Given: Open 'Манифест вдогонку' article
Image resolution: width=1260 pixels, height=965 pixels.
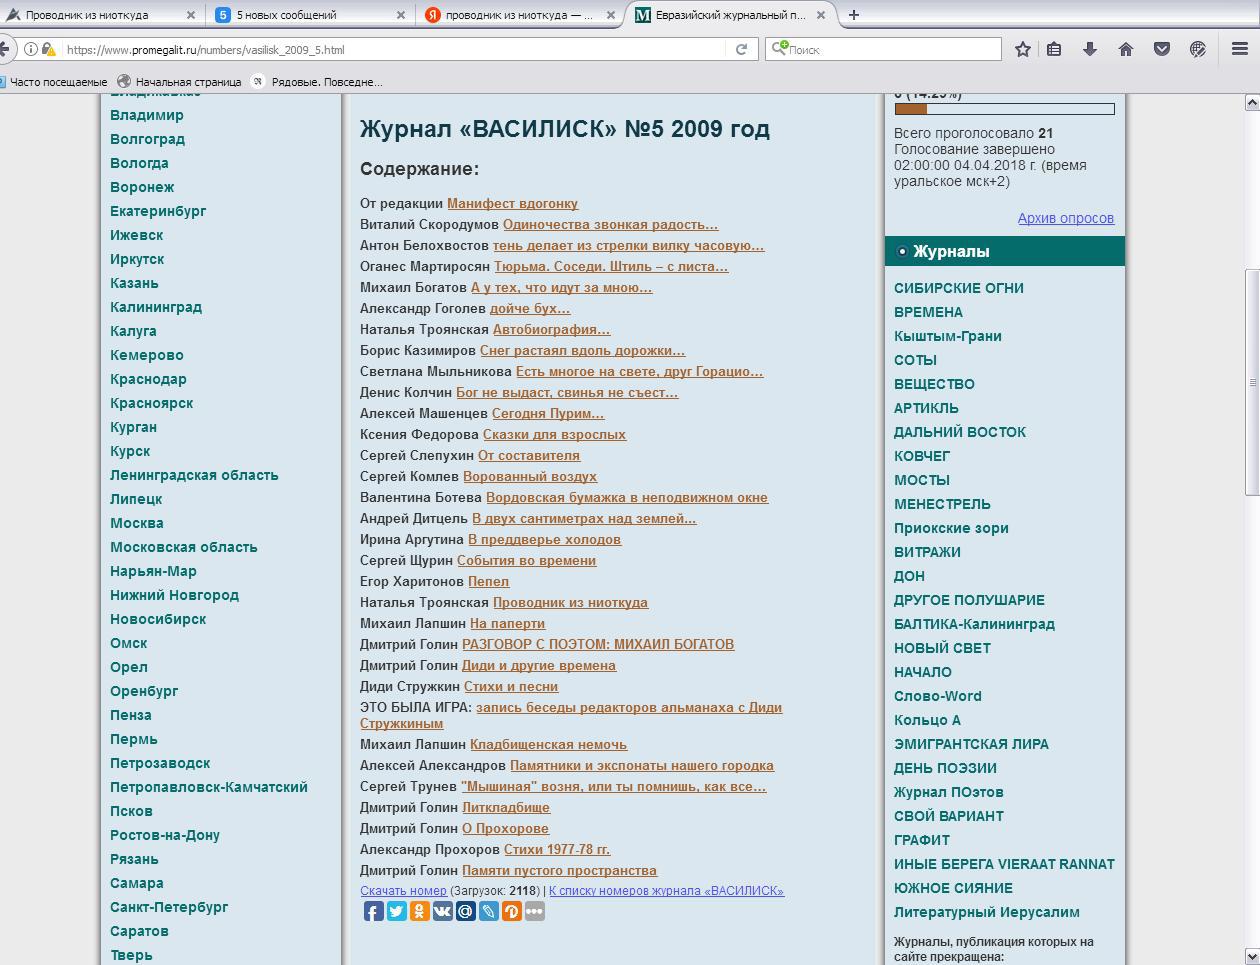Looking at the screenshot, I should 512,203.
